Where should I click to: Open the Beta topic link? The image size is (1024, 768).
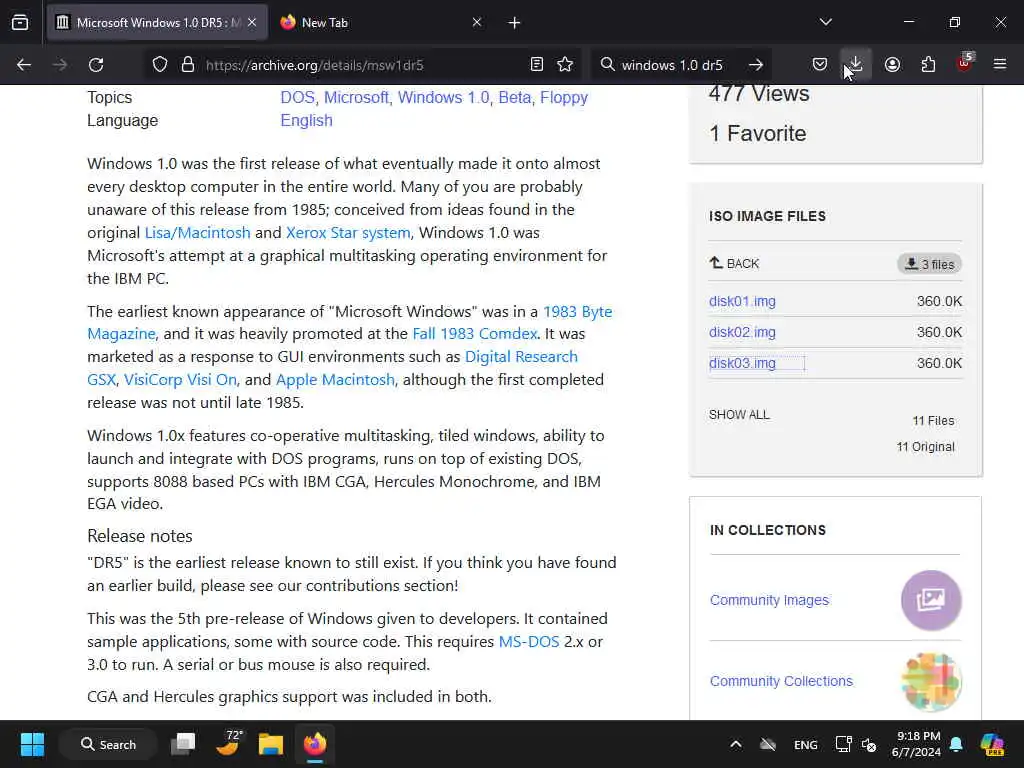pos(515,97)
